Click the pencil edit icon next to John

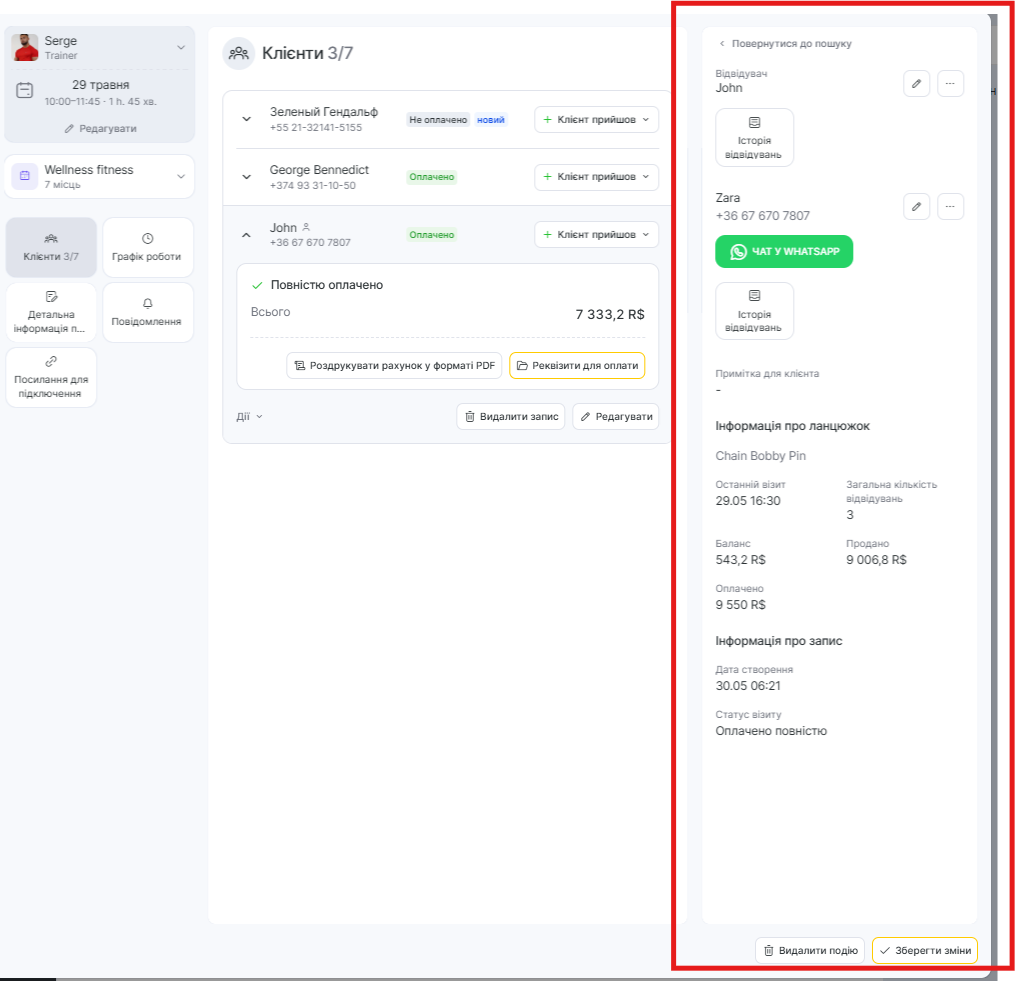pyautogui.click(x=916, y=84)
